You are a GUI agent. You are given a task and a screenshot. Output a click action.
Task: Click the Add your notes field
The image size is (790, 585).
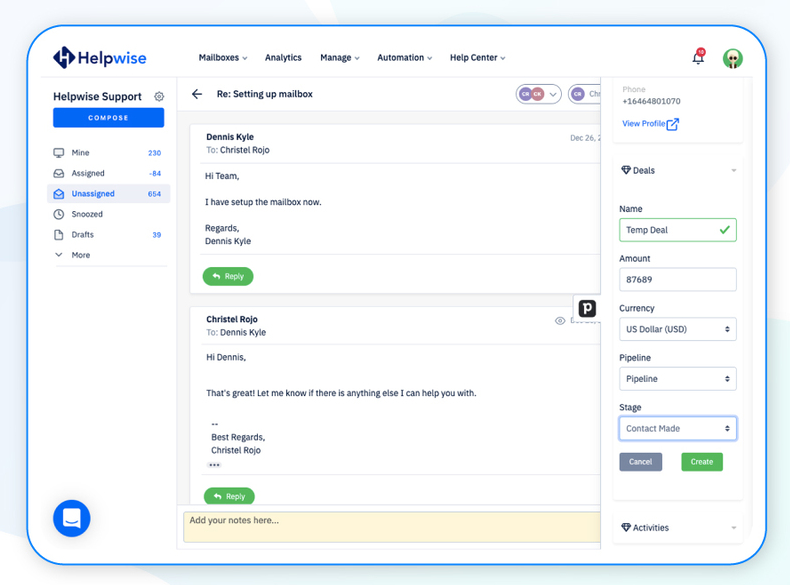point(392,527)
